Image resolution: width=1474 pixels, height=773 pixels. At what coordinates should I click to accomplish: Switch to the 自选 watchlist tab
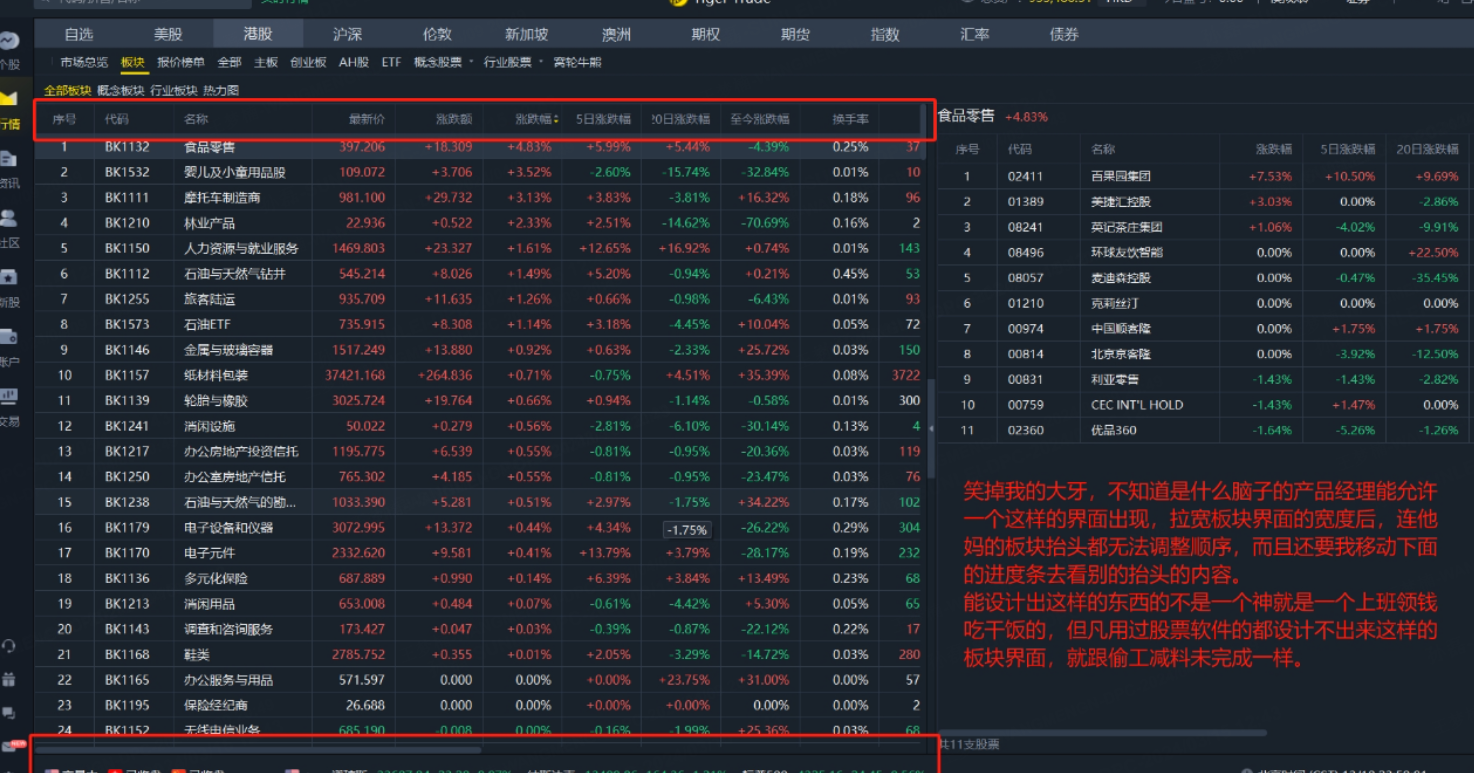[x=79, y=34]
